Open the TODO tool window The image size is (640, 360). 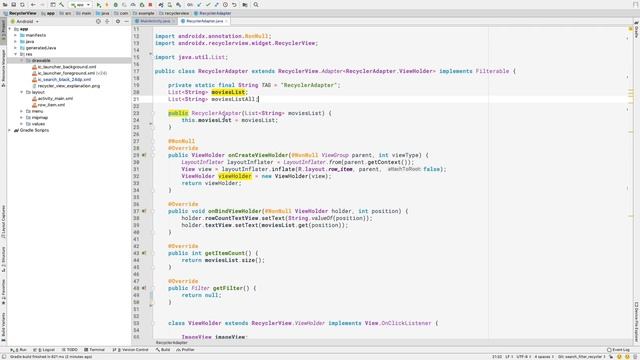[x=70, y=350]
